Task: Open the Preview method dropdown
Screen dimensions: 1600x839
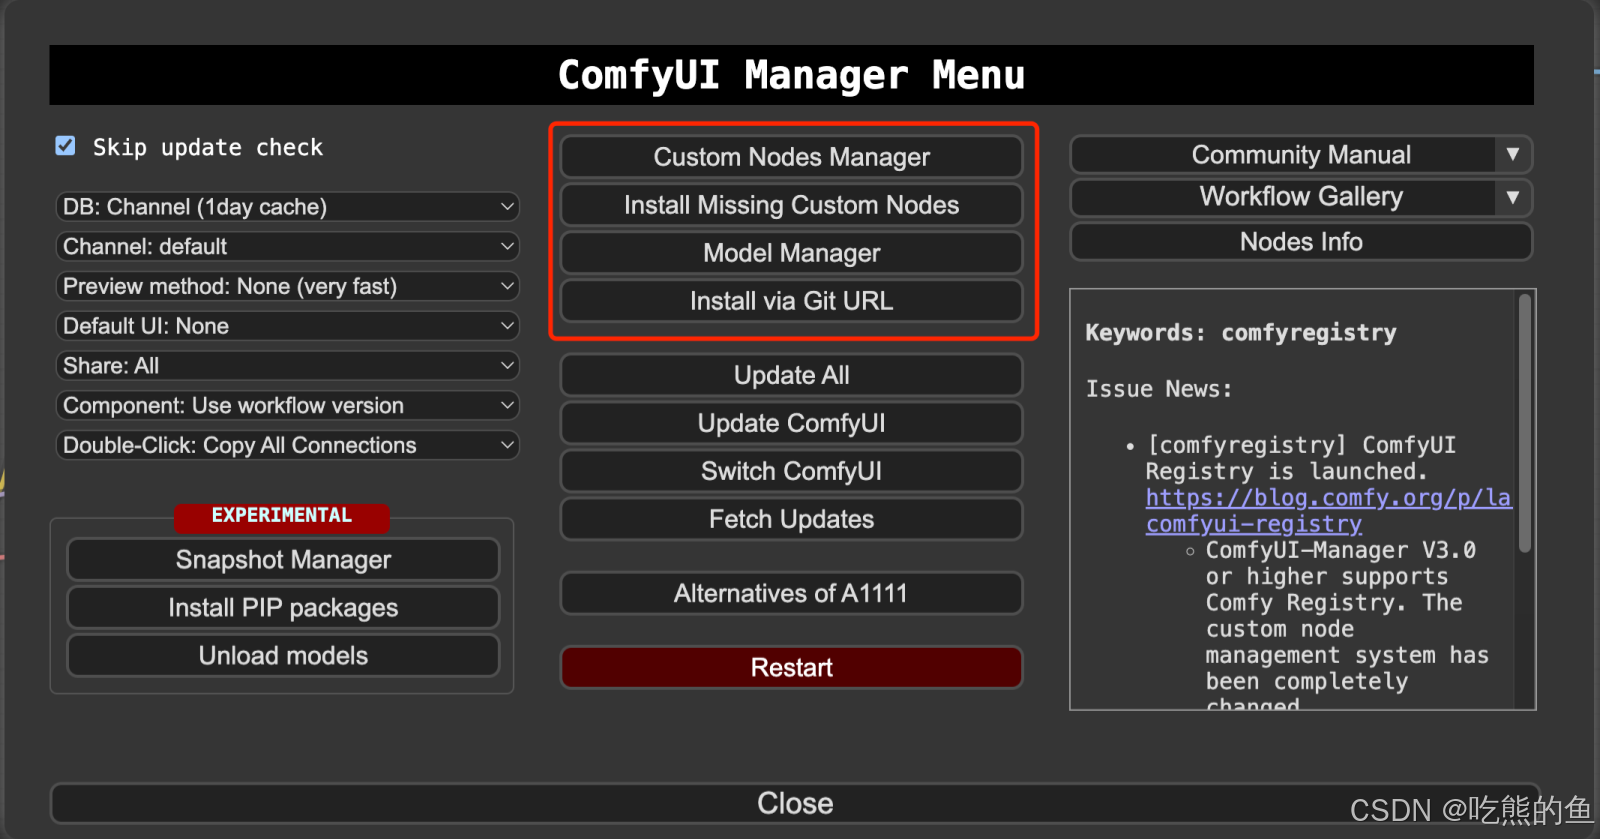Action: point(287,286)
